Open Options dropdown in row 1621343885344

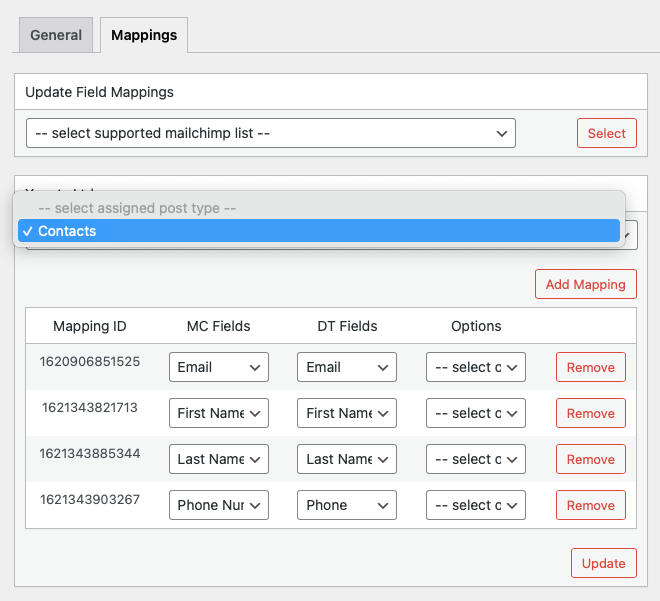(x=476, y=459)
